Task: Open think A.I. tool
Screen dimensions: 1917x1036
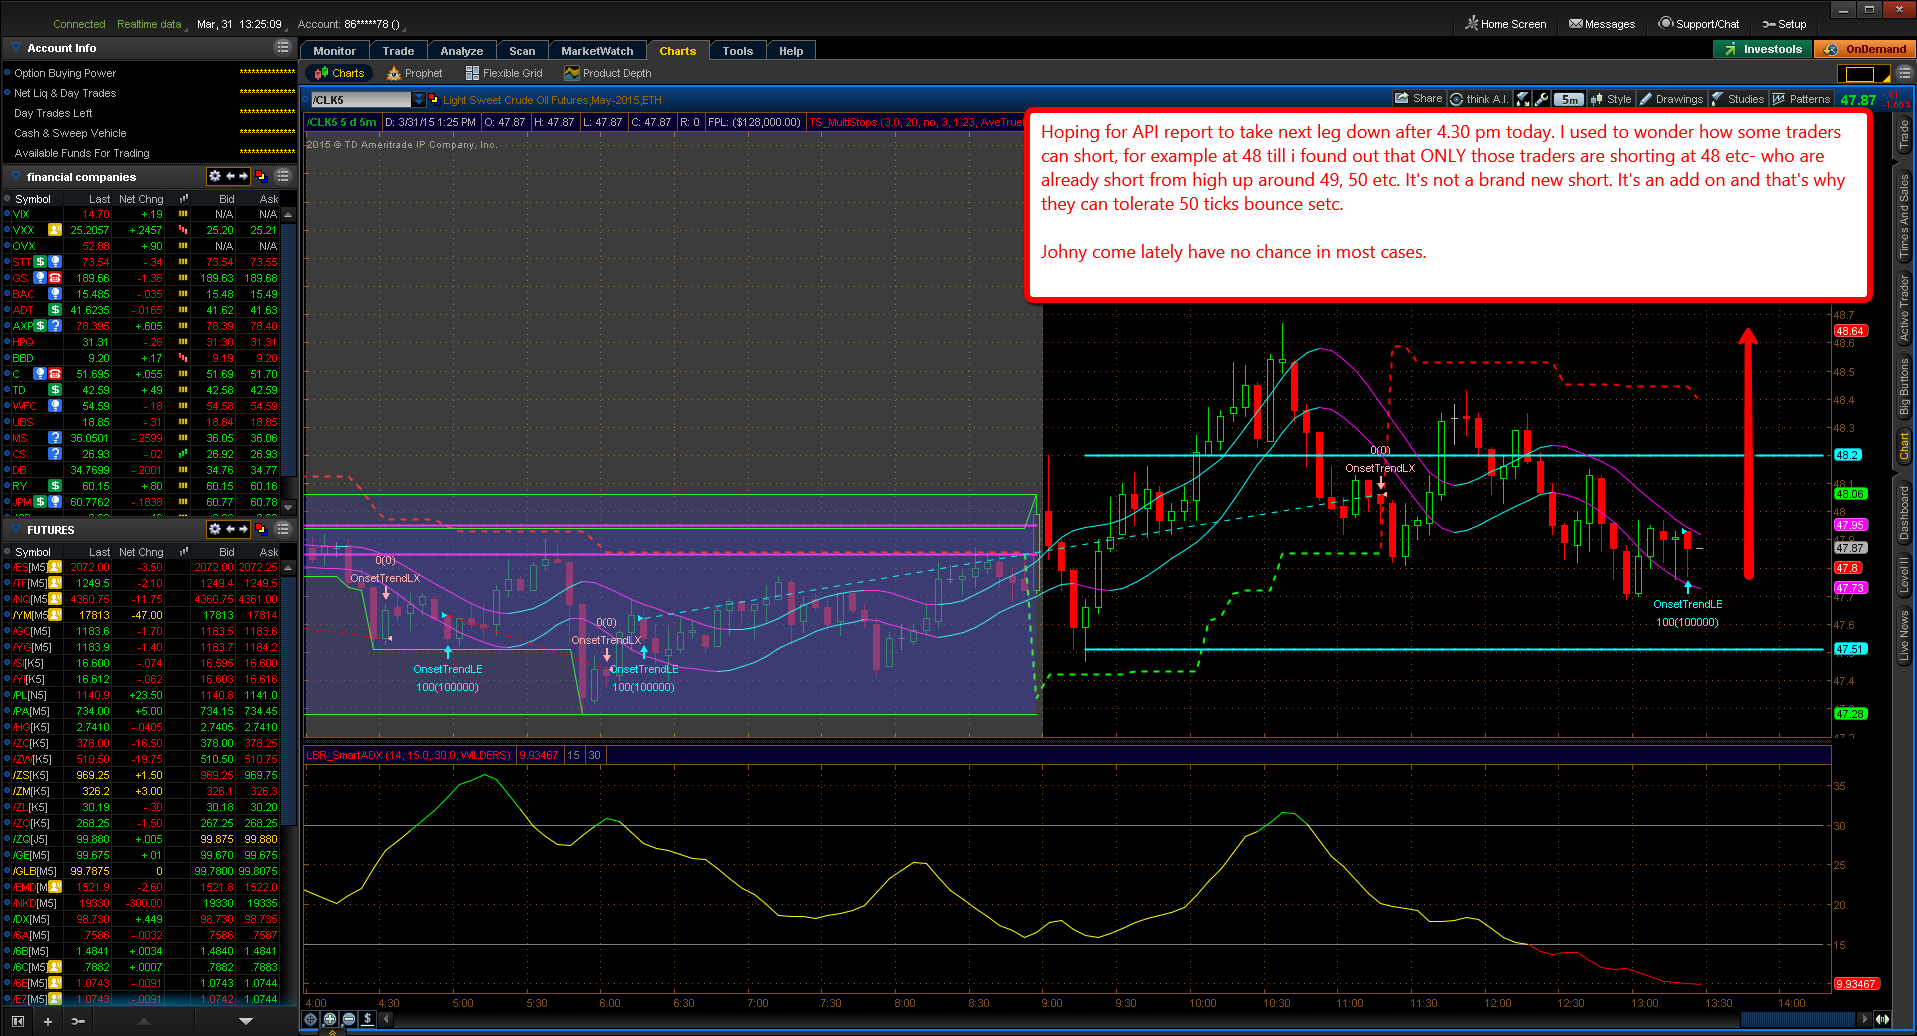Action: tap(1479, 99)
